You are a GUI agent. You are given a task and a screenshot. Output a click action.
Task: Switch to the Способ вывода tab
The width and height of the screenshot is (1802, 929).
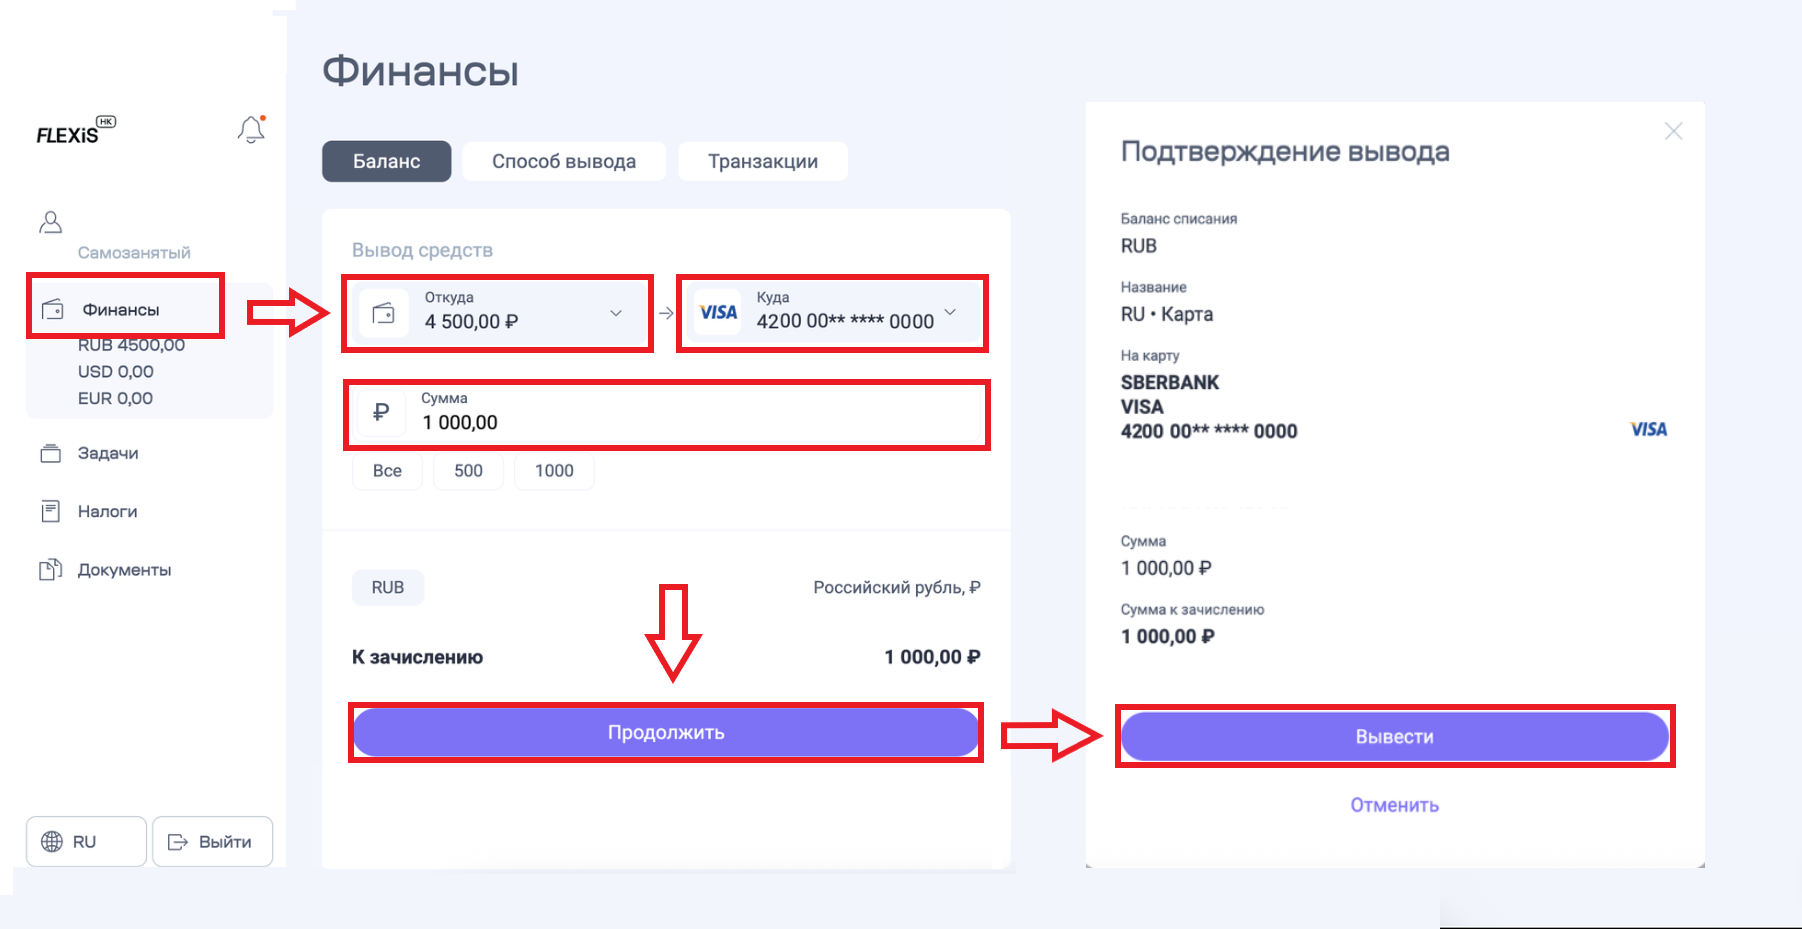click(564, 161)
